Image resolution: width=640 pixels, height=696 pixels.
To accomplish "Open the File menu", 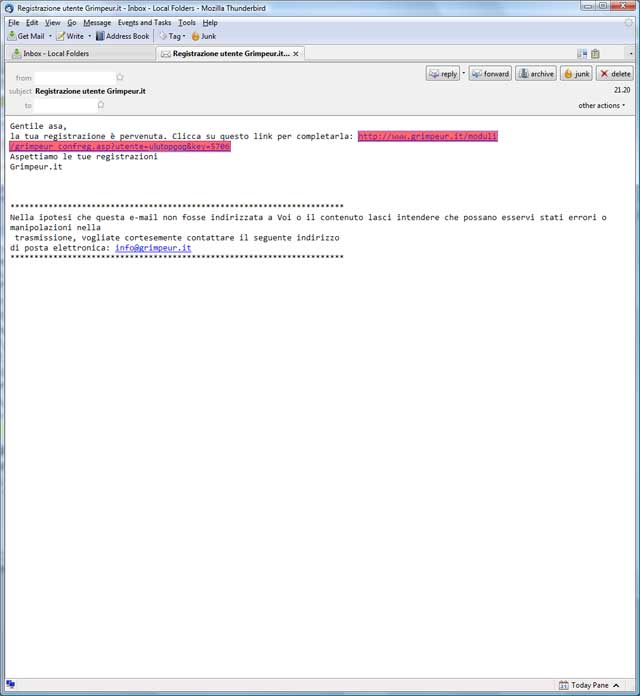I will pos(14,23).
